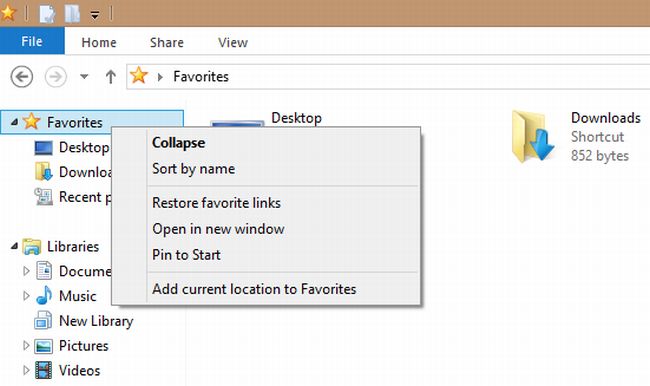Click the Recent places icon in navigation pane
Screen dimensions: 650x386
(44, 197)
